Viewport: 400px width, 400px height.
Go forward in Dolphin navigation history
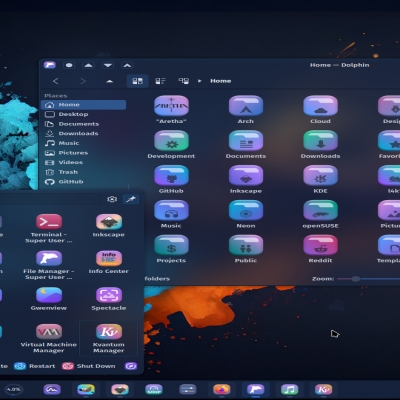click(83, 81)
